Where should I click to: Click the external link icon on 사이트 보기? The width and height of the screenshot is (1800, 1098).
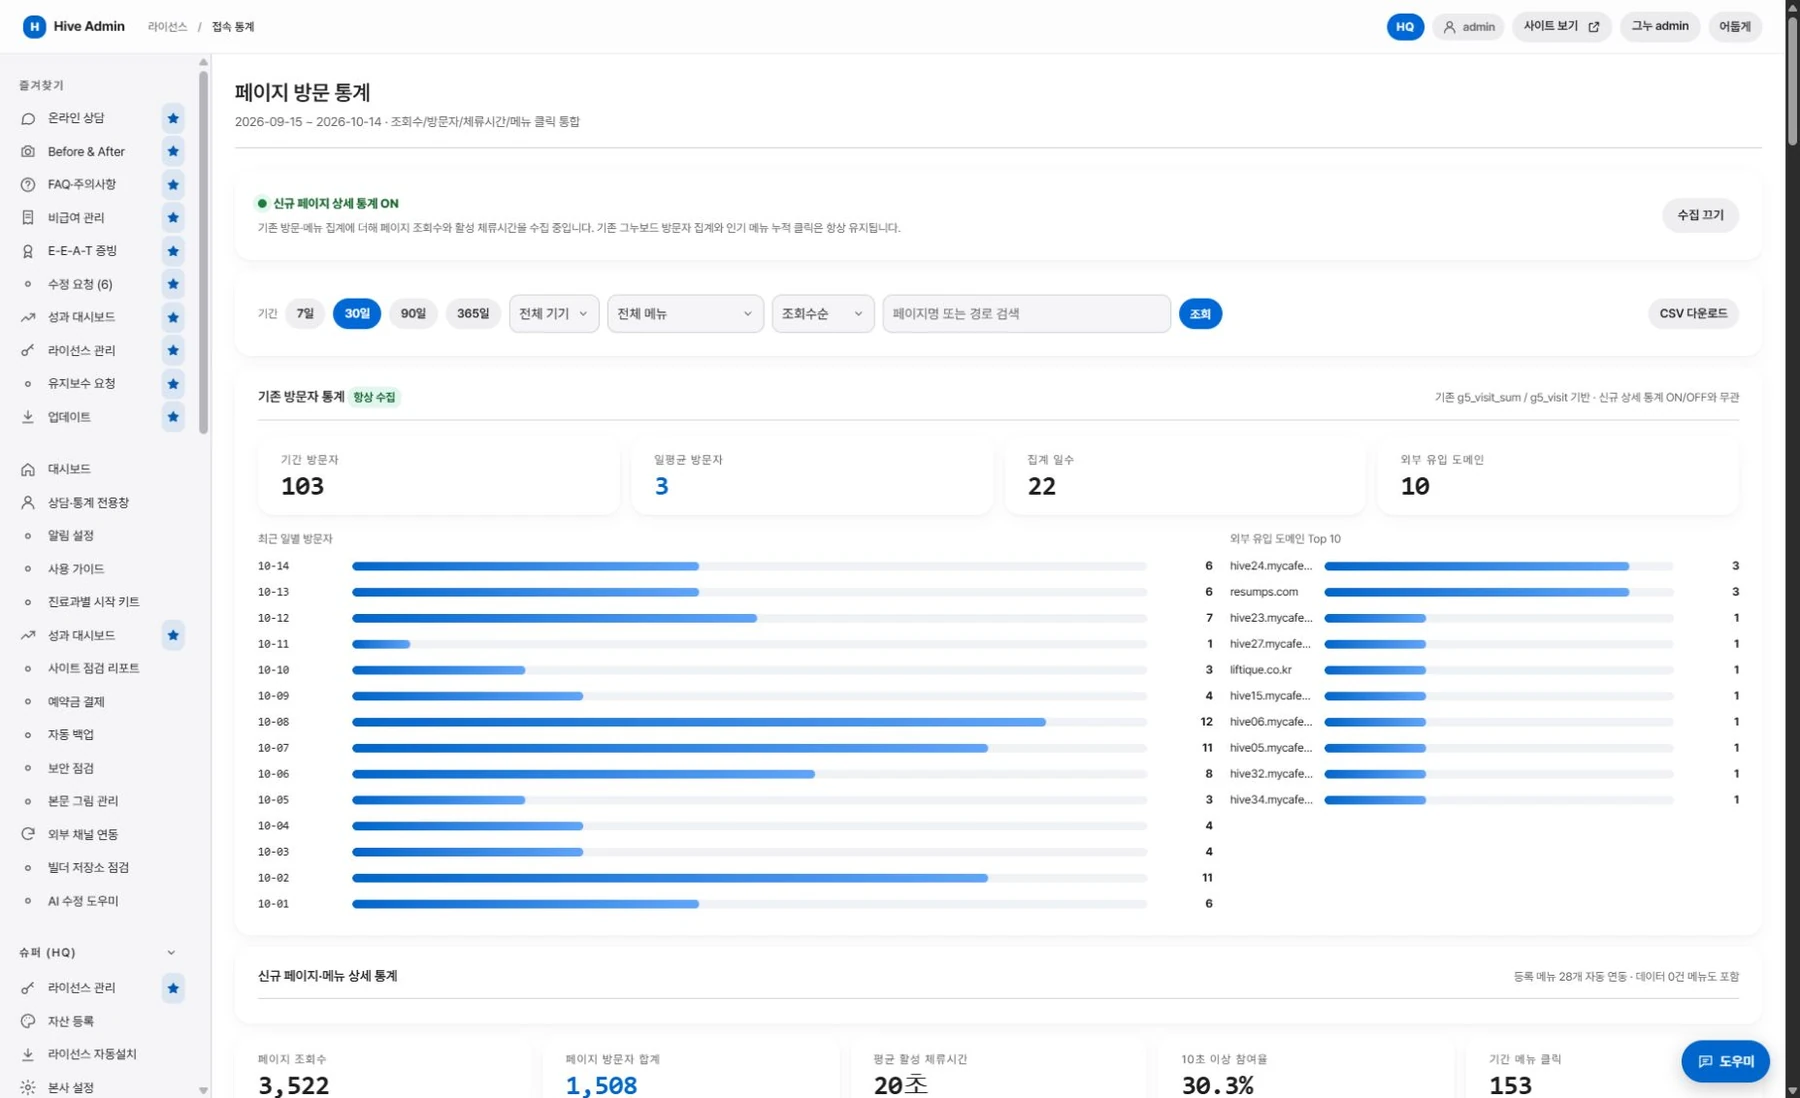tap(1593, 27)
